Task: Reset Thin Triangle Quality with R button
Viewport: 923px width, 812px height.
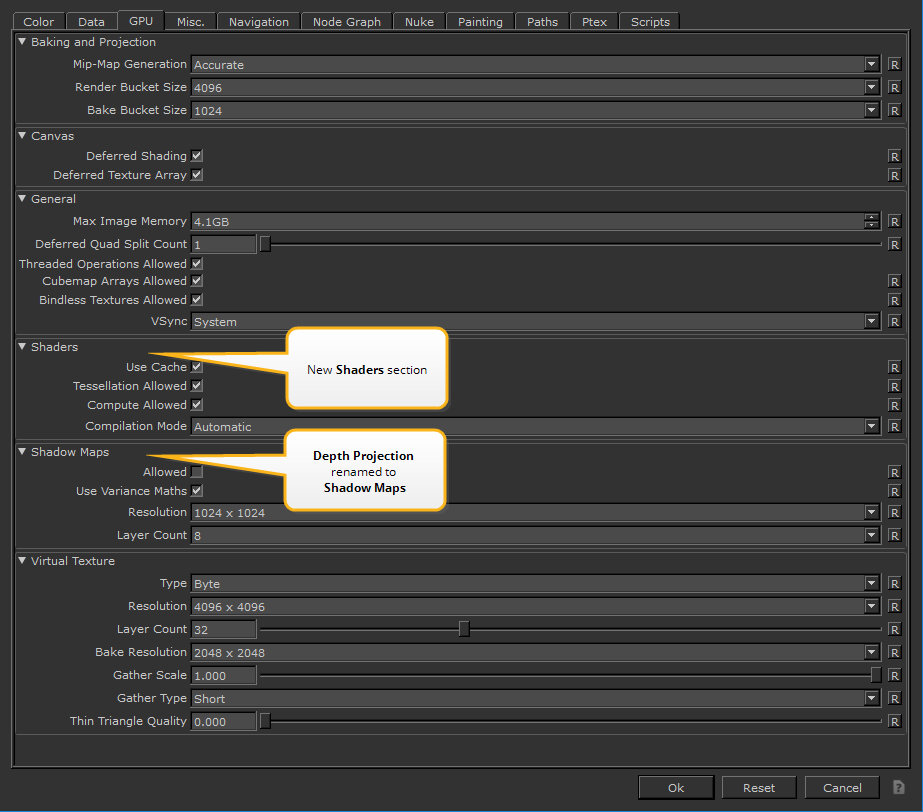Action: point(895,721)
